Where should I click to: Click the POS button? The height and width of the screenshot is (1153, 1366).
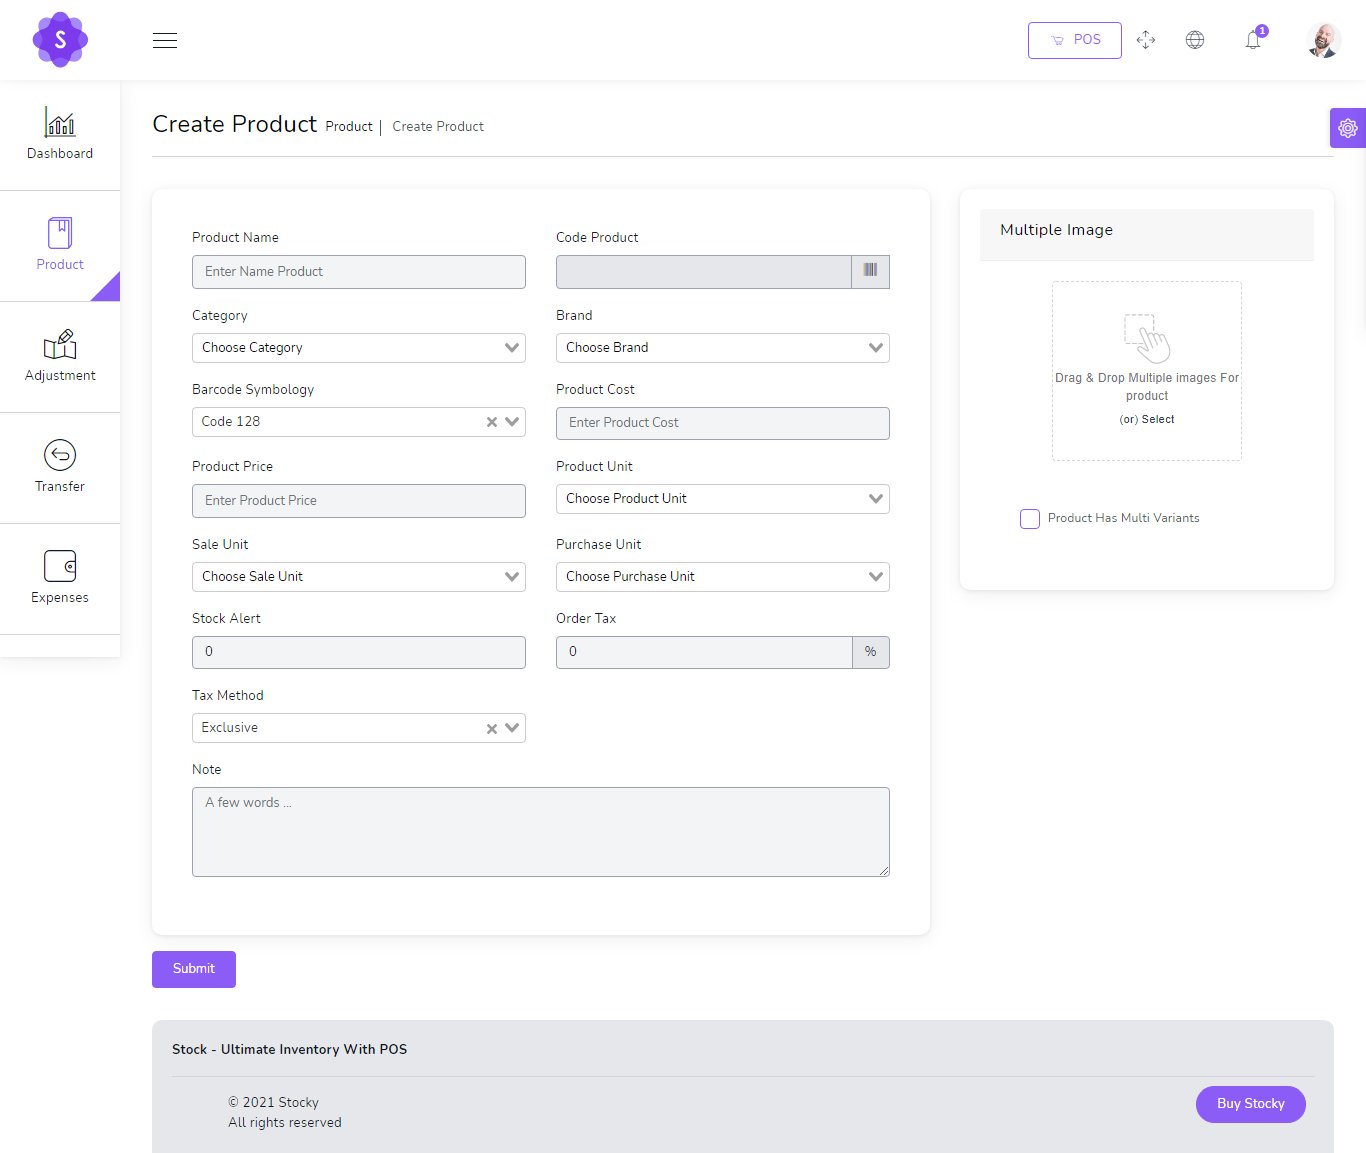1074,40
